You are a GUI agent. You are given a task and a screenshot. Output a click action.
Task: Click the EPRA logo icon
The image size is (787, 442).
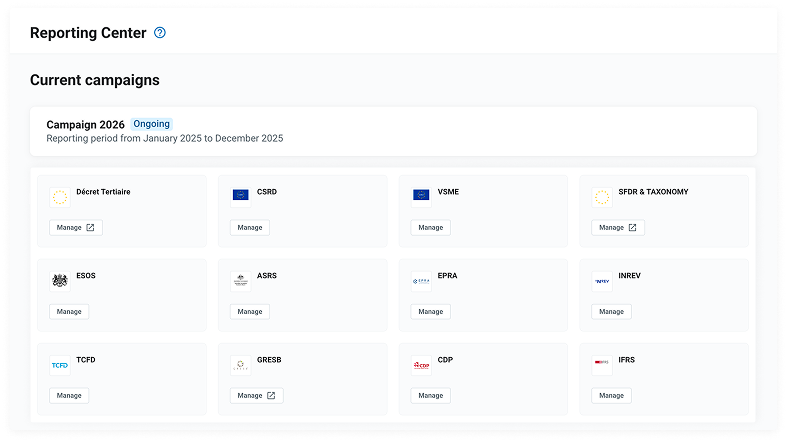[x=421, y=281]
